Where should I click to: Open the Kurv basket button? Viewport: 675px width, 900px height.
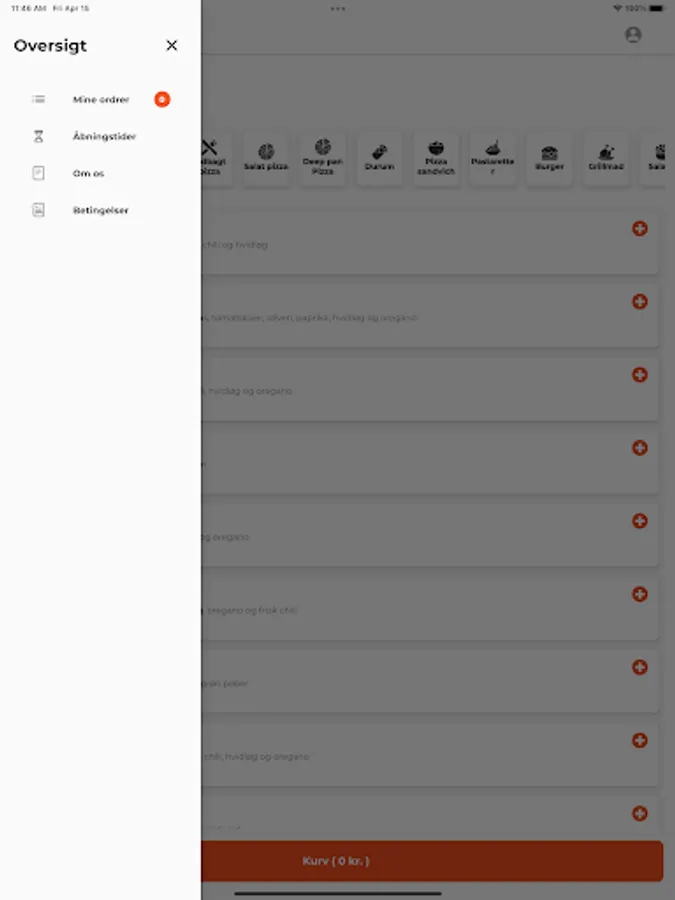(x=432, y=861)
